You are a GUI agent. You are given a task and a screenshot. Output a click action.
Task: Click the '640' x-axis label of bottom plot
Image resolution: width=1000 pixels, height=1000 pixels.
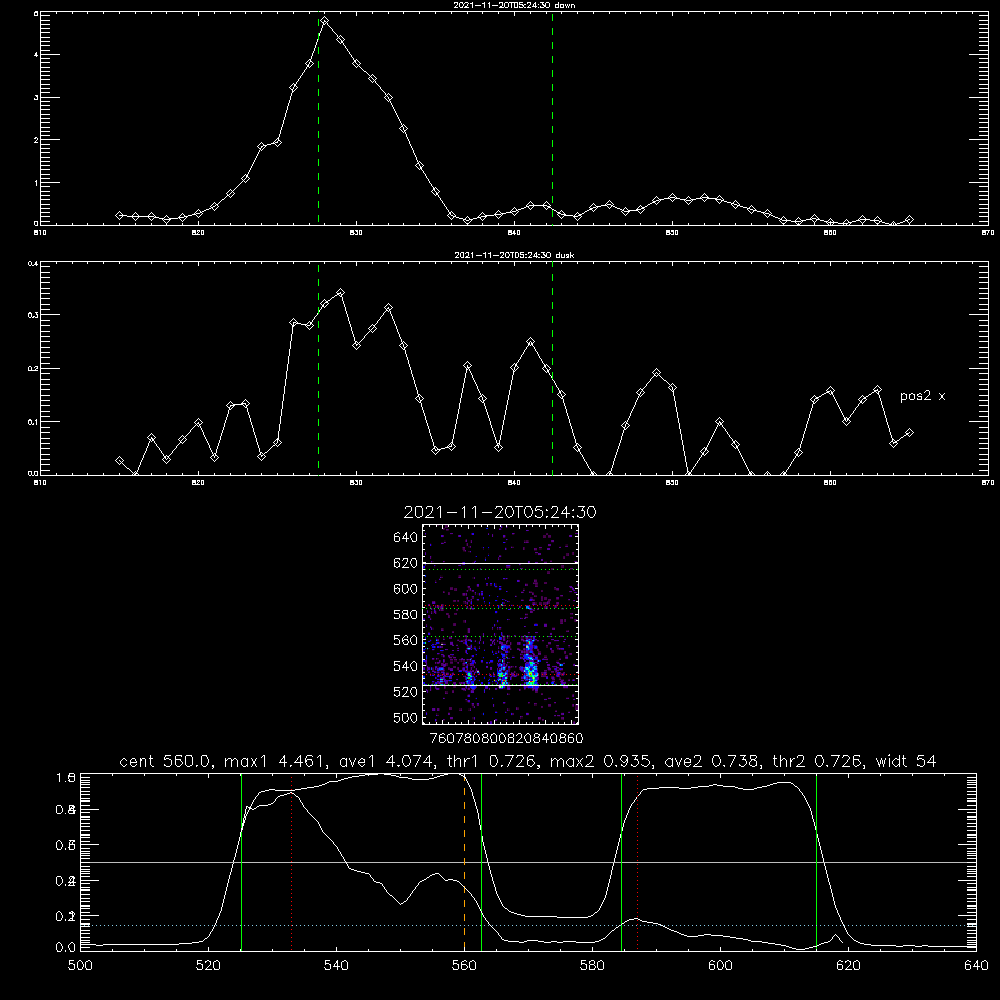pos(976,966)
